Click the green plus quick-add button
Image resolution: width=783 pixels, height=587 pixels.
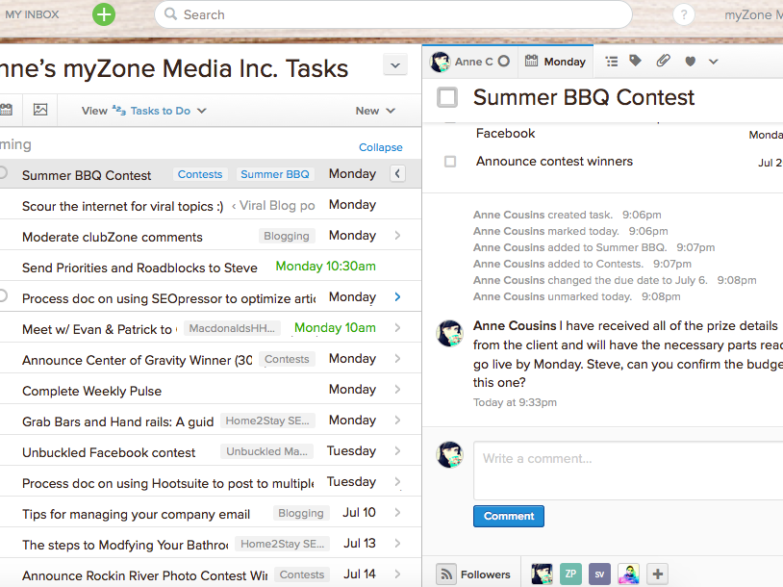(x=104, y=14)
